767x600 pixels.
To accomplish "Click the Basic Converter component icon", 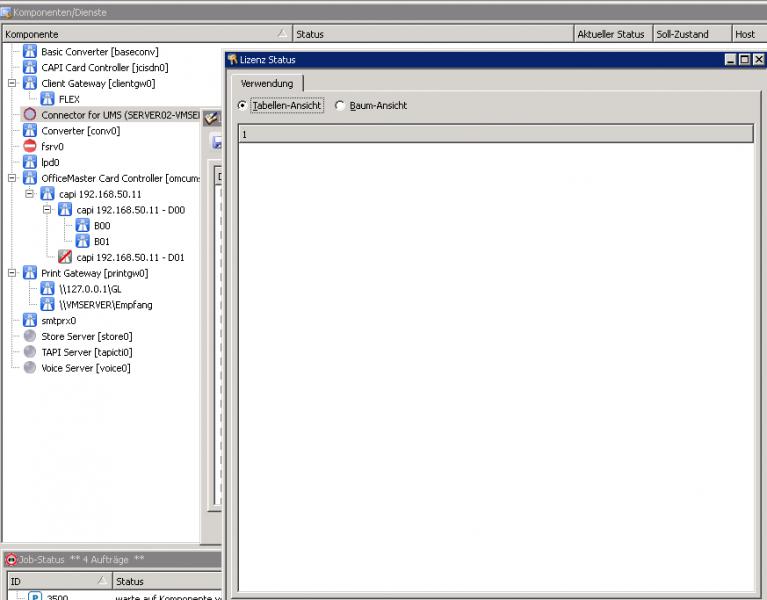I will point(30,51).
